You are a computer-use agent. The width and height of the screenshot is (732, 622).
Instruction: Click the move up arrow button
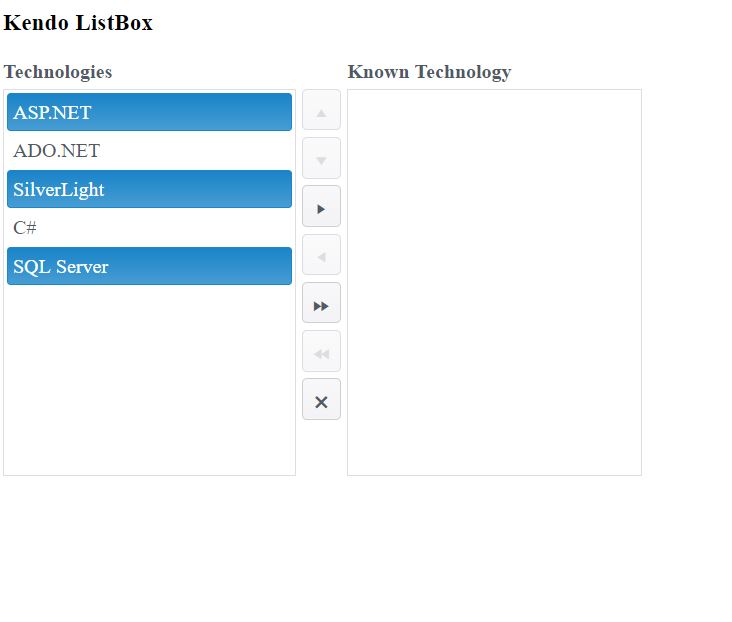pyautogui.click(x=321, y=110)
